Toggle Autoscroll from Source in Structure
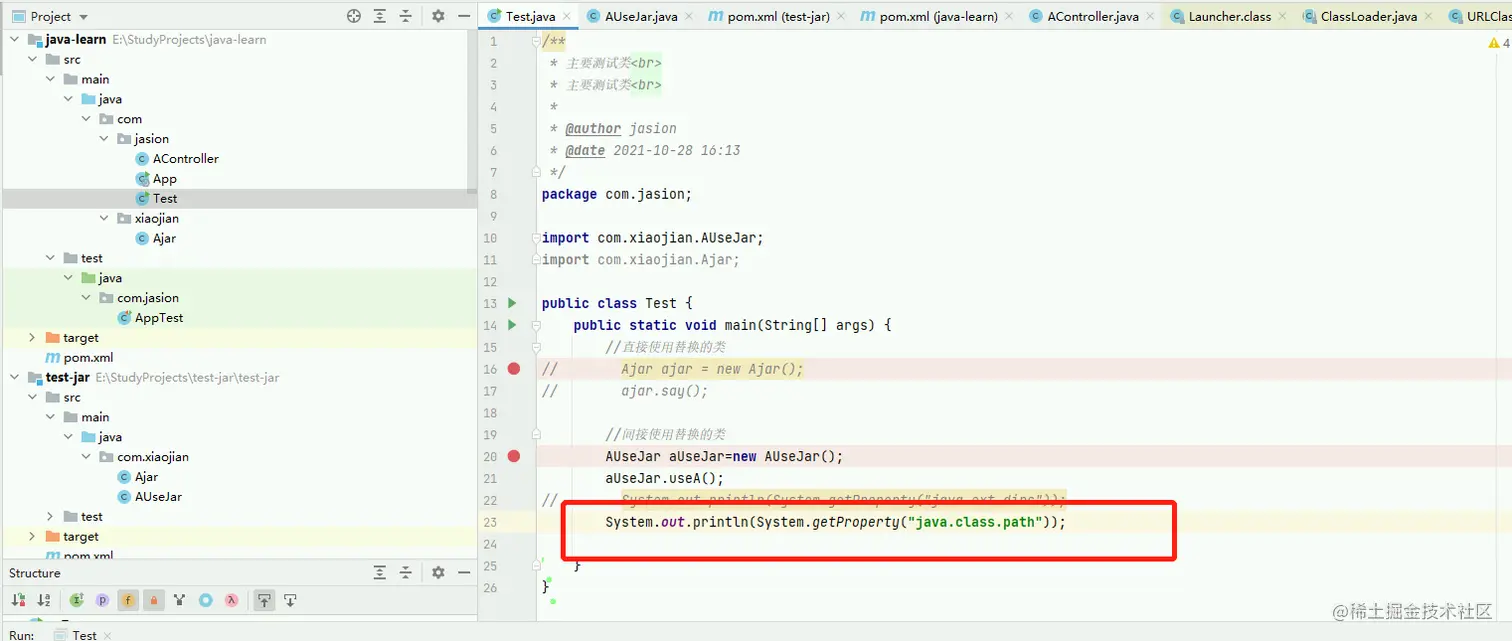1512x641 pixels. [x=290, y=600]
